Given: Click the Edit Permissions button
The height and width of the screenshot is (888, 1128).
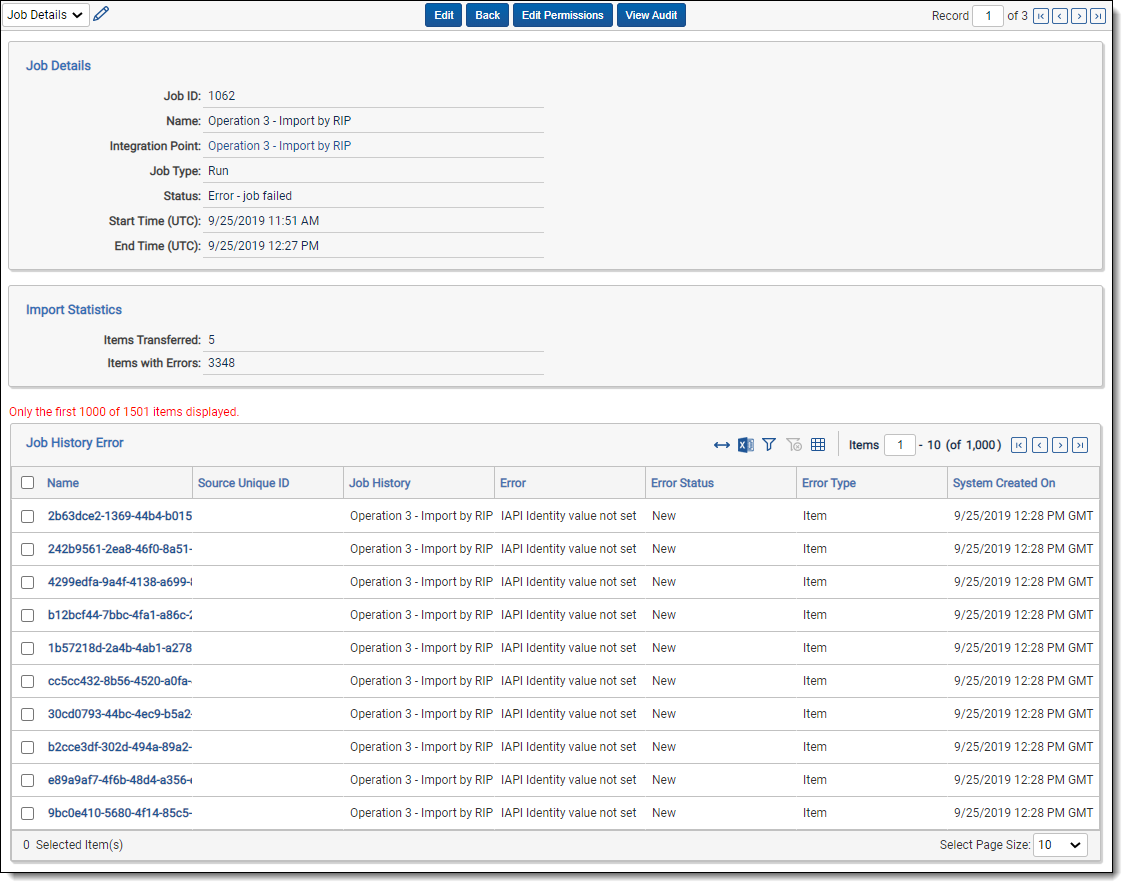Looking at the screenshot, I should coord(562,15).
